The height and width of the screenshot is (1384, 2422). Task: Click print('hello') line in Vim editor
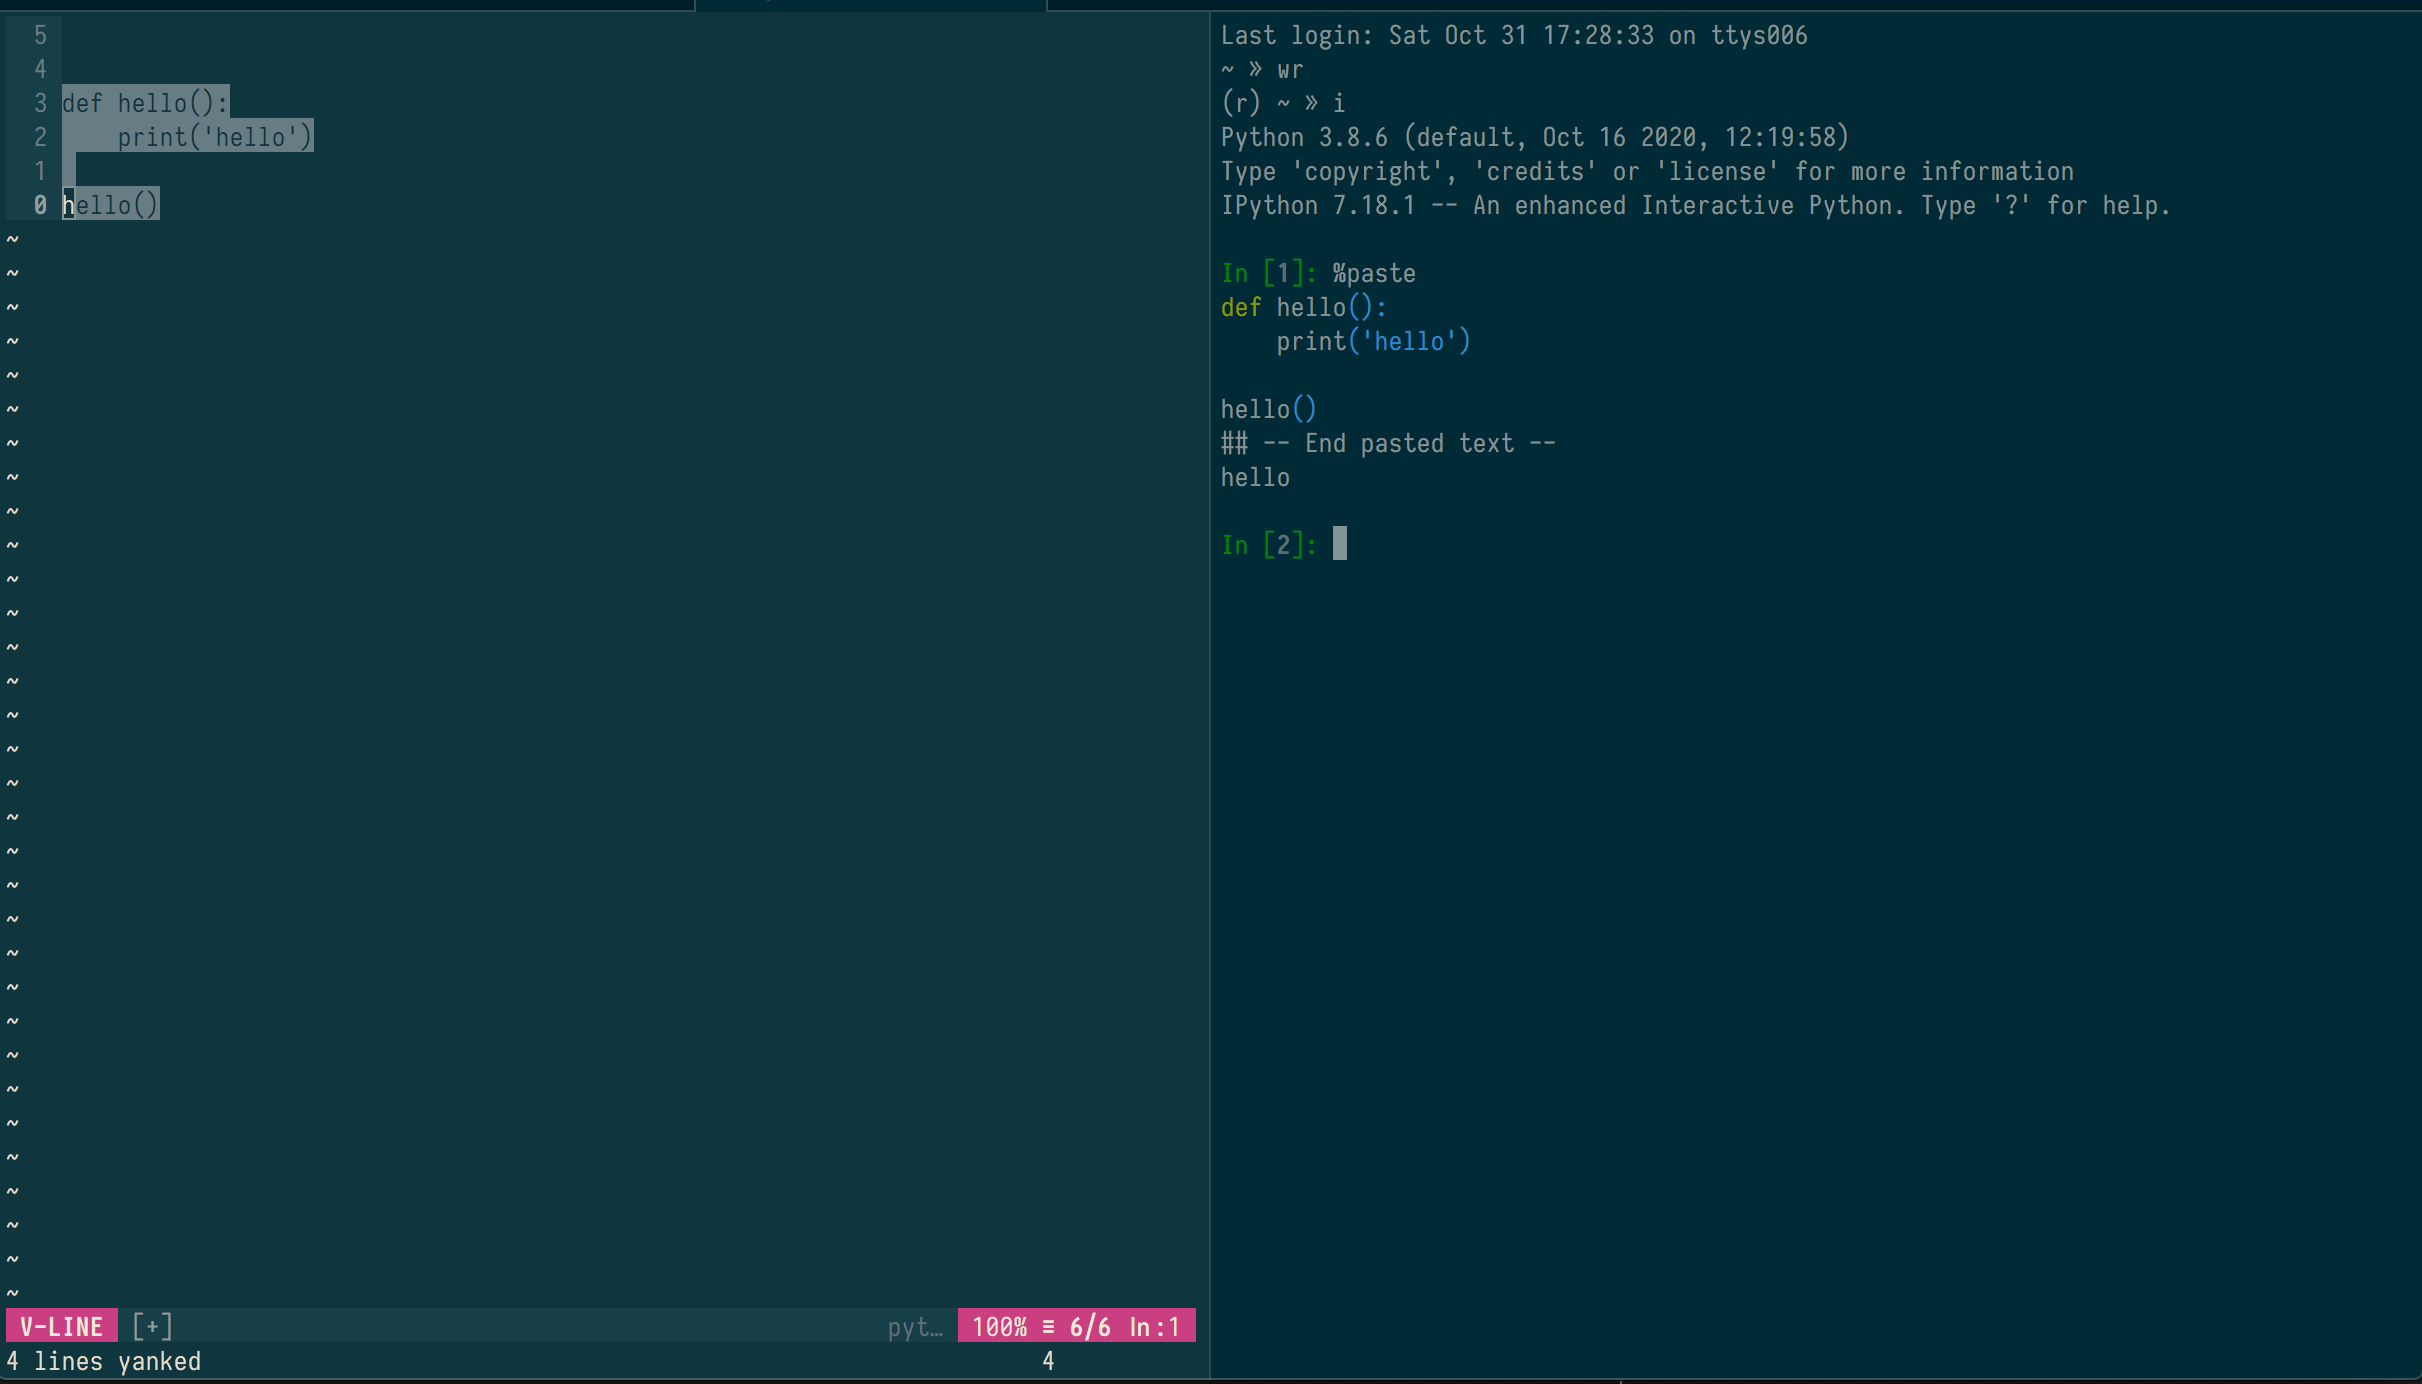215,137
